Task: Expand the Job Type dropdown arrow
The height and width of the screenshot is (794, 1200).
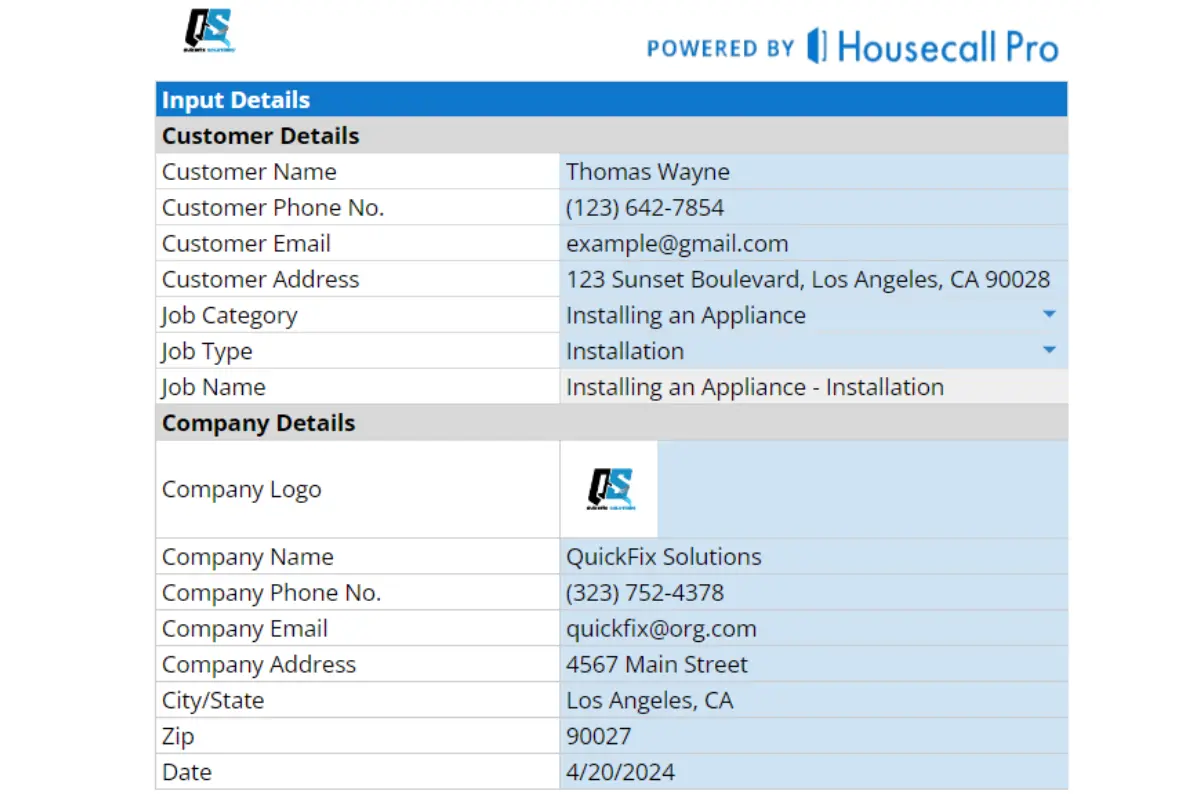Action: [1049, 351]
